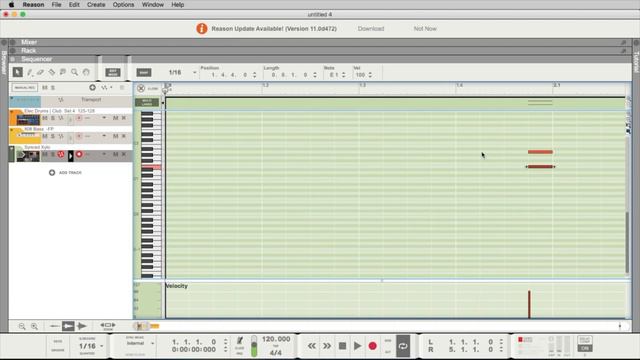Click the Vel value stepper arrows

[x=370, y=75]
